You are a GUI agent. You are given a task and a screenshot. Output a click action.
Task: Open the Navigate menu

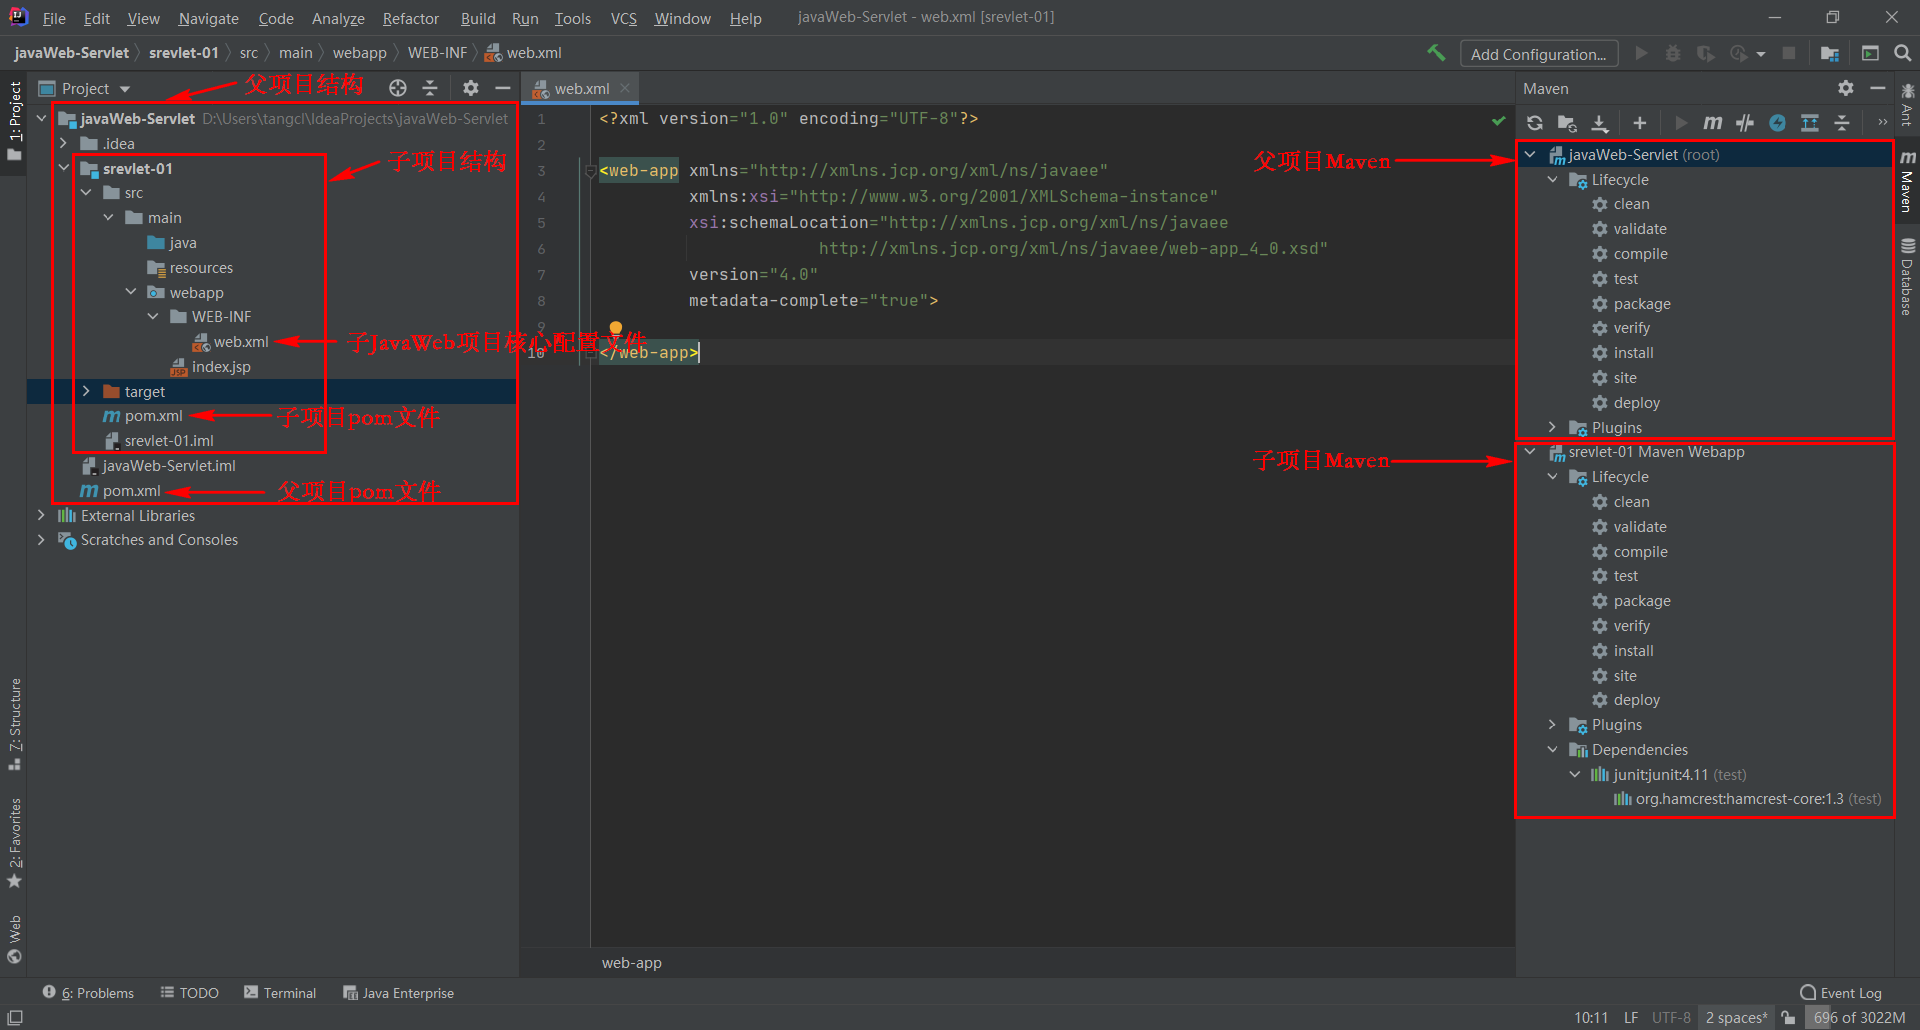click(208, 18)
